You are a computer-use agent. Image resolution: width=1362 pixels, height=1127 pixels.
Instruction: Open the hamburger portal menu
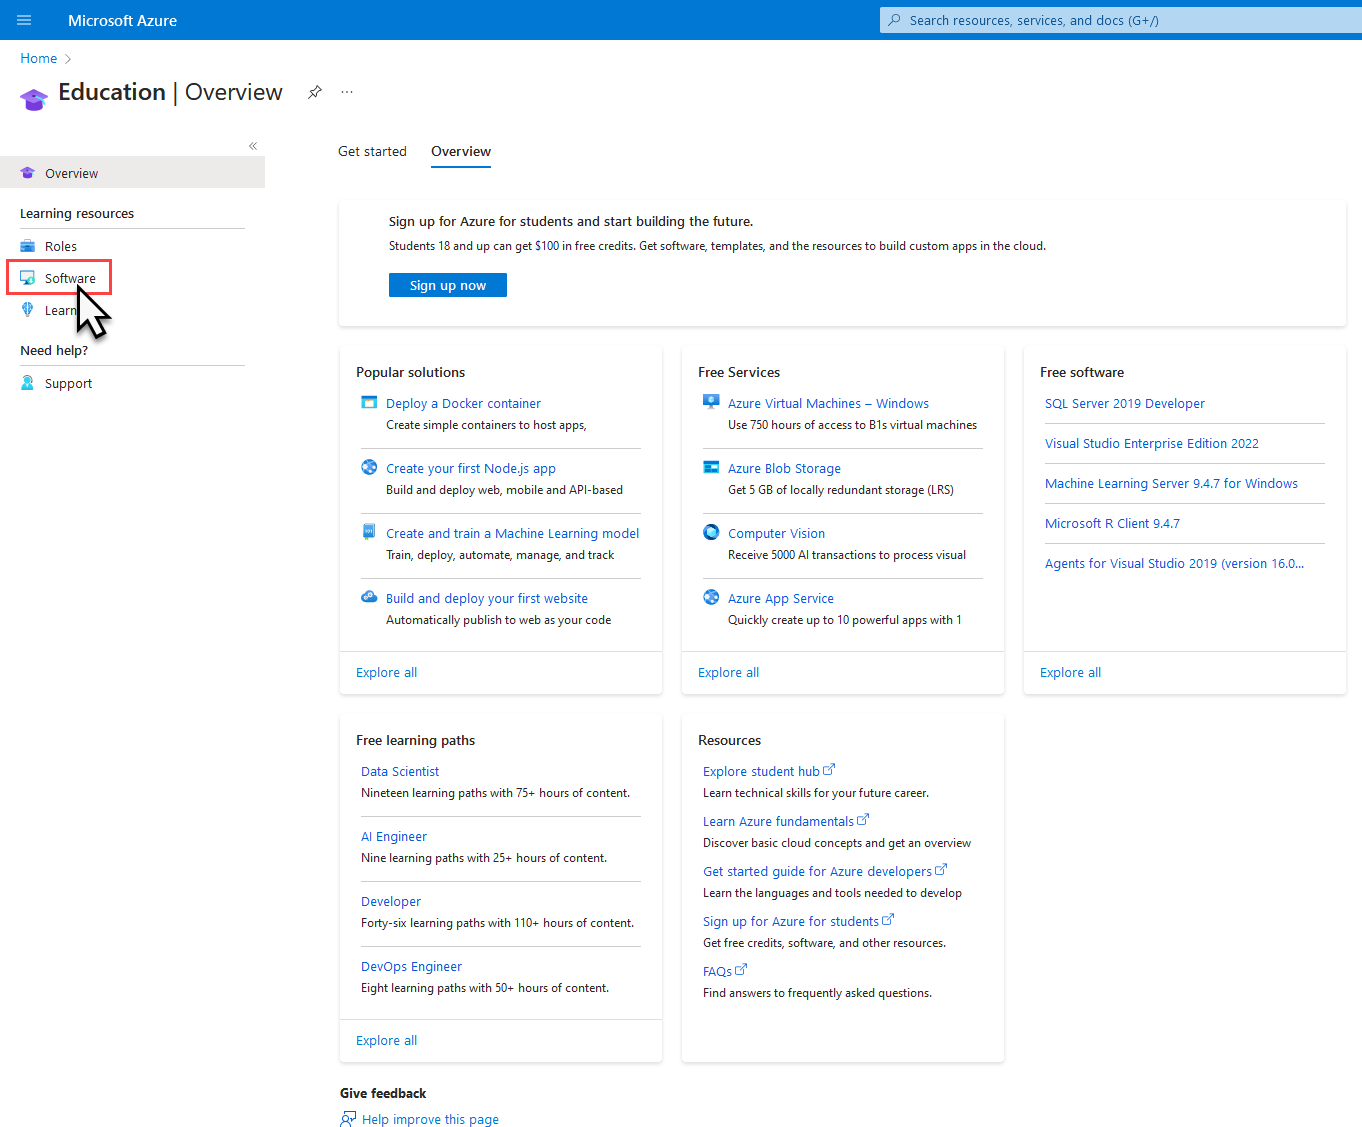(24, 20)
